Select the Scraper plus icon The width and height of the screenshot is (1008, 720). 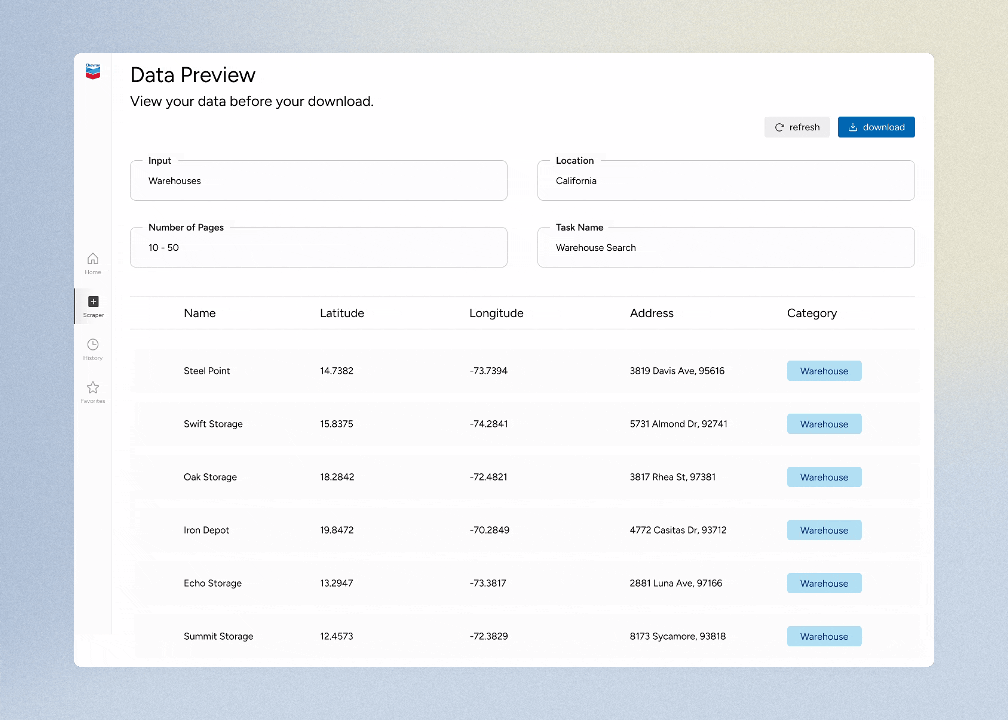(93, 302)
